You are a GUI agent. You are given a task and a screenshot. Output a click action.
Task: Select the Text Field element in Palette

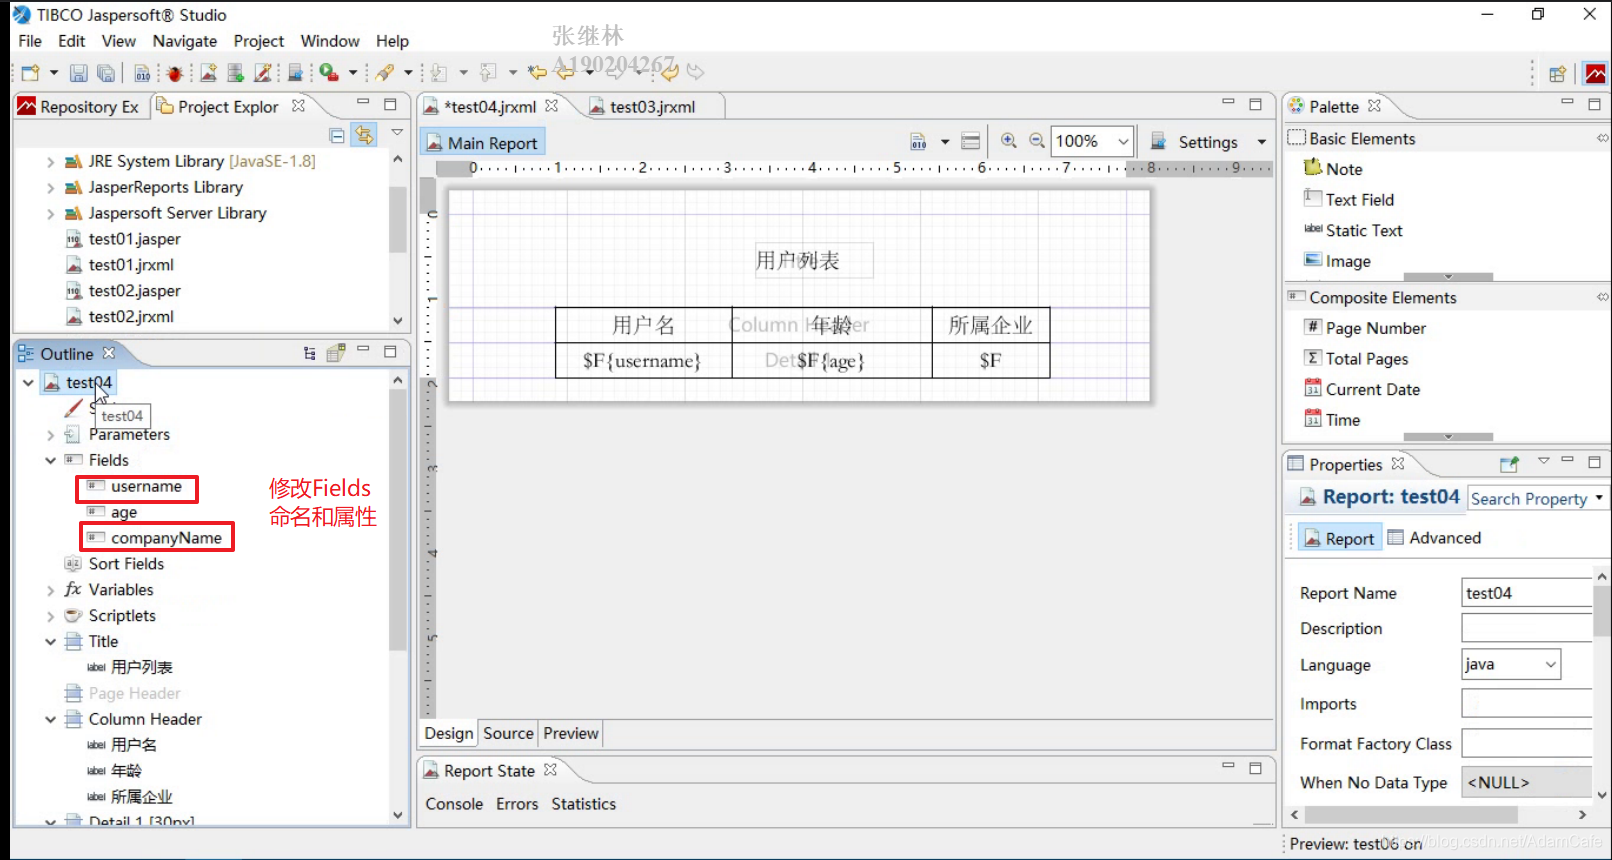pyautogui.click(x=1349, y=200)
